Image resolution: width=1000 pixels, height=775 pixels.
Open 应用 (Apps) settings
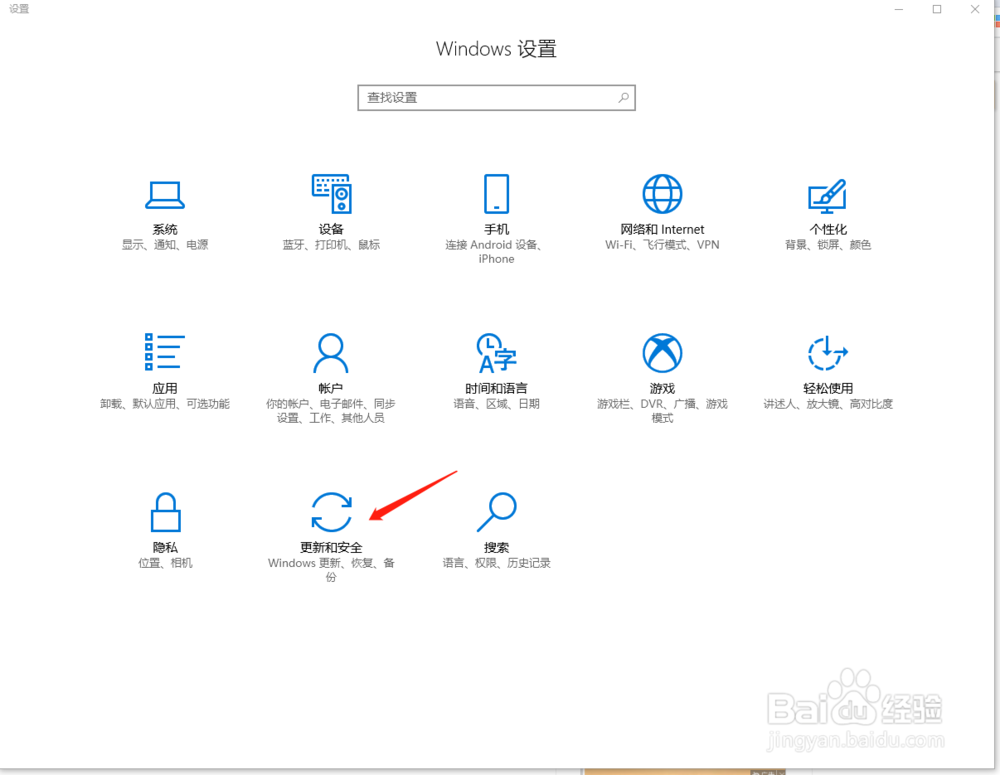tap(165, 372)
